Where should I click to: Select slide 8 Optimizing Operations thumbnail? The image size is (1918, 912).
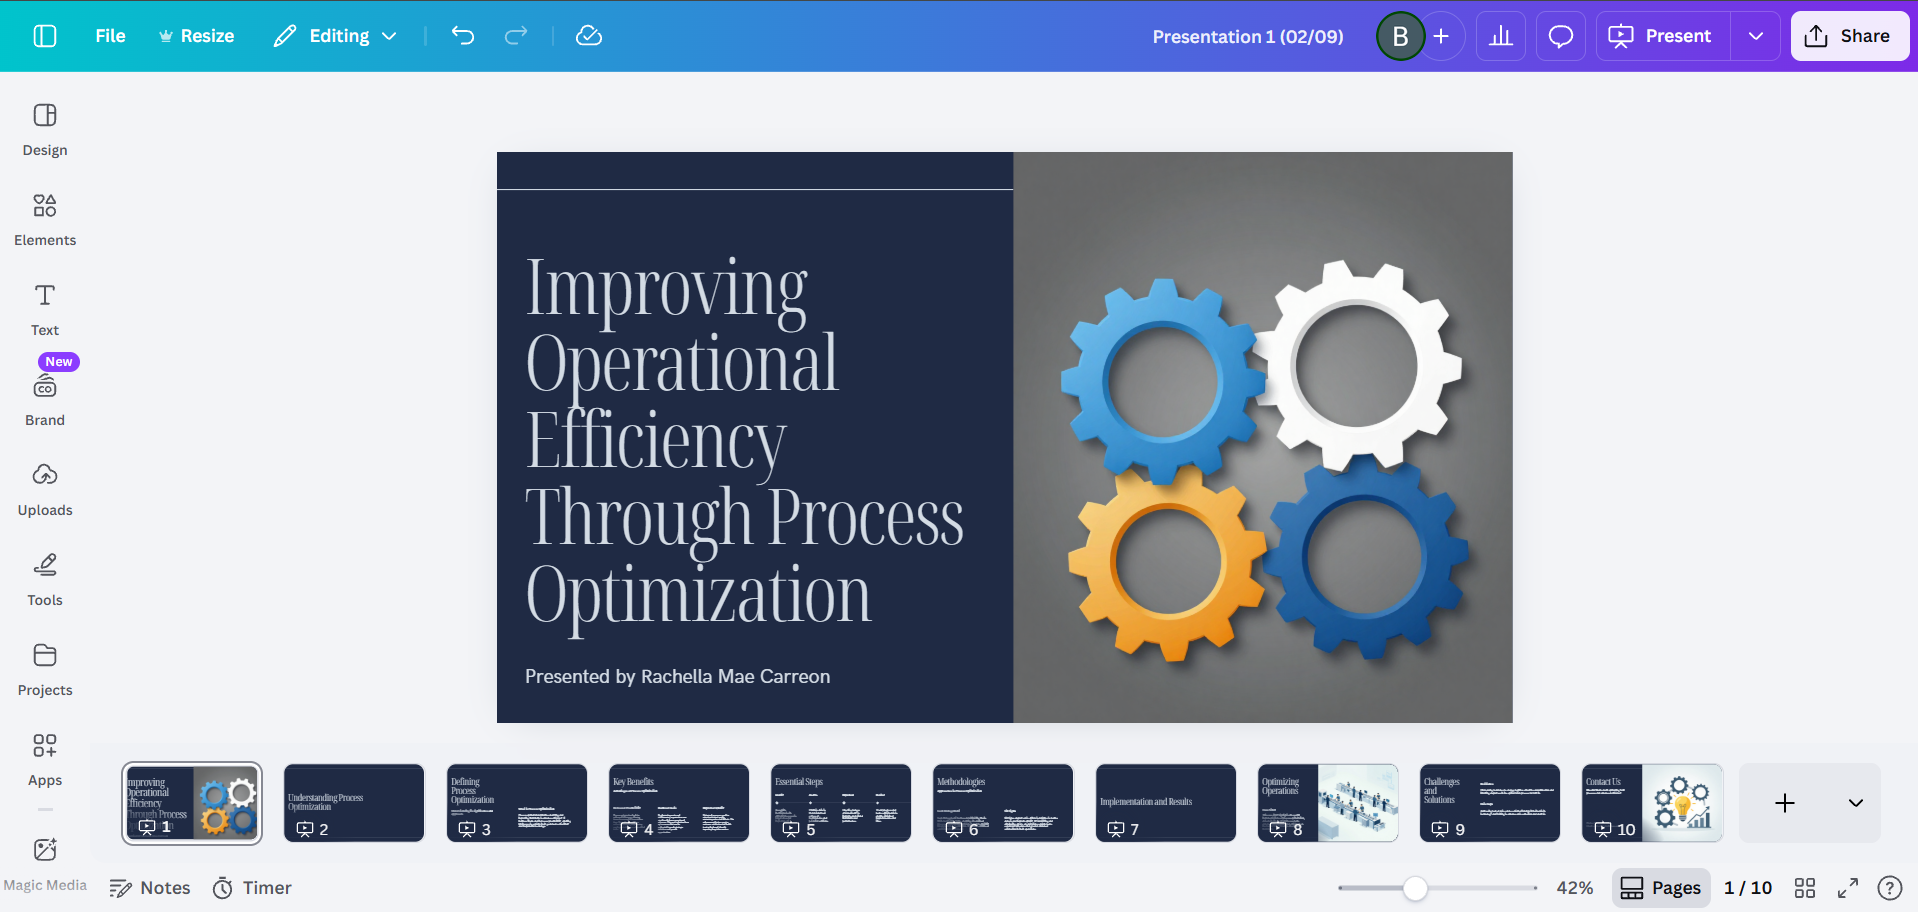[1328, 803]
